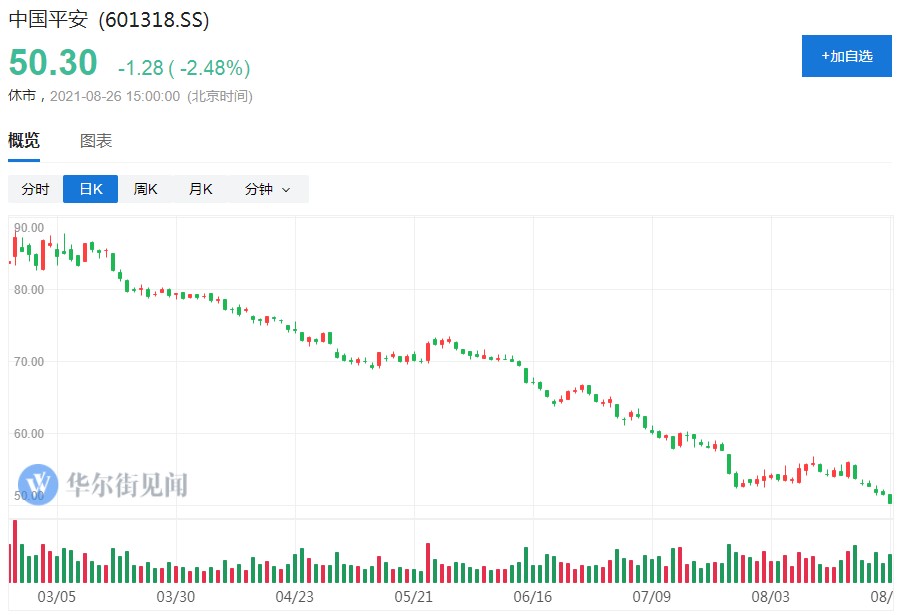Click the 08/03 date label on x-axis
Image resolution: width=900 pixels, height=615 pixels.
click(x=771, y=597)
